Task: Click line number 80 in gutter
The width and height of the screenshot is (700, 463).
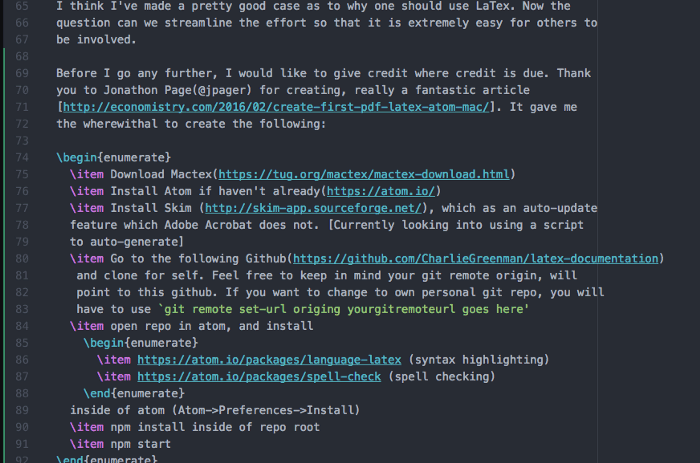Action: pos(22,259)
